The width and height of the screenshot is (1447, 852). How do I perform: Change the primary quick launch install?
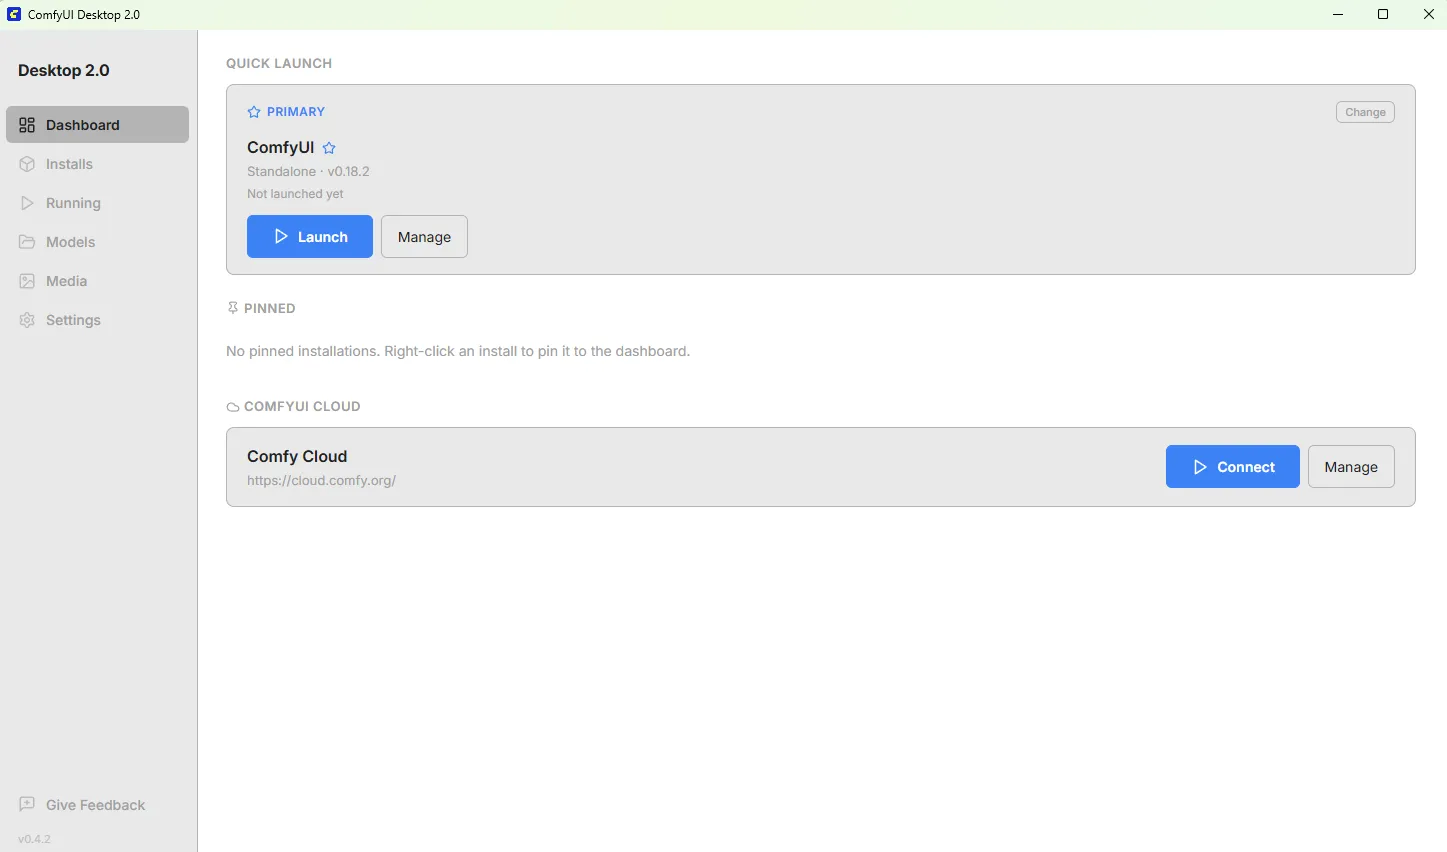coord(1365,111)
